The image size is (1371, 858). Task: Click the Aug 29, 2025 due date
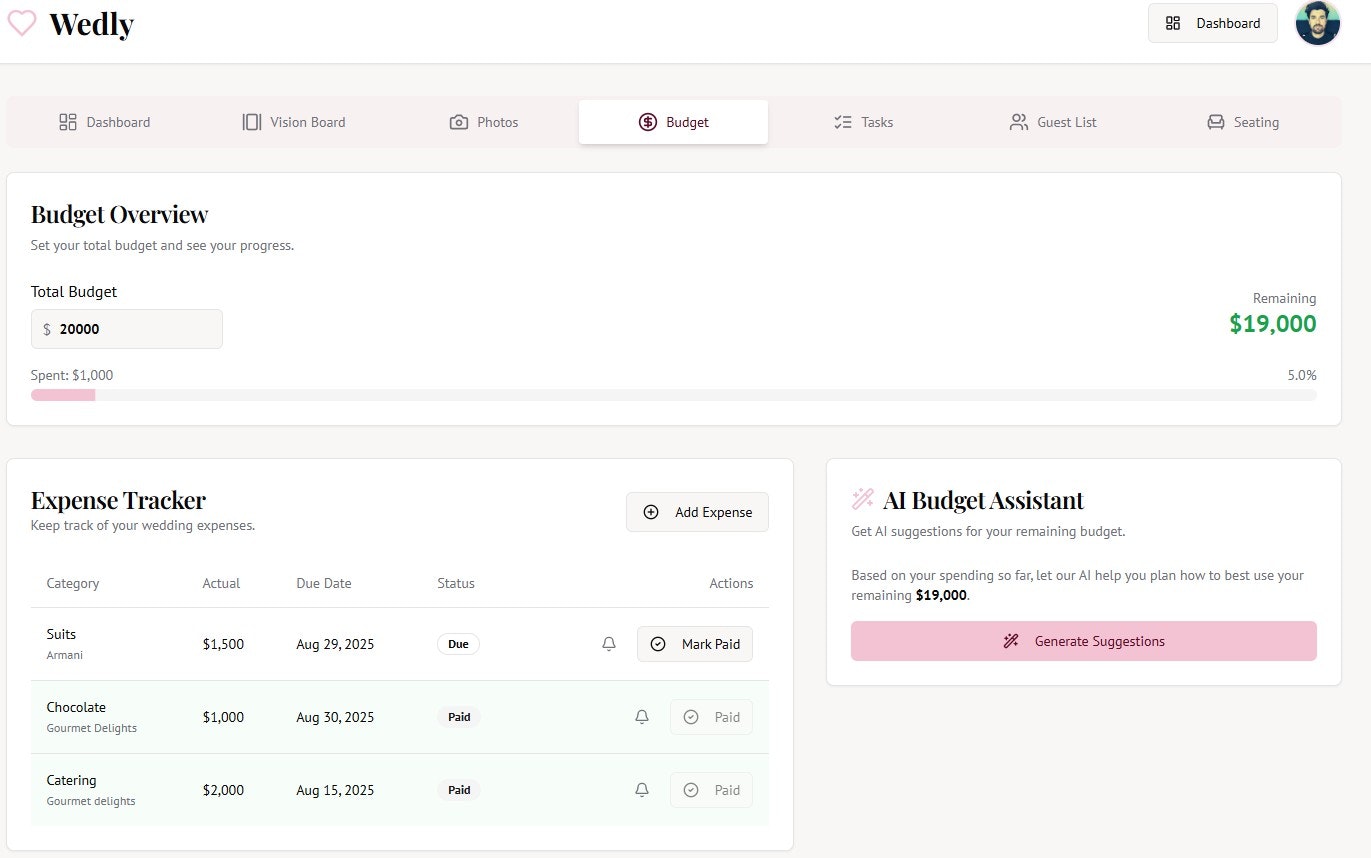335,644
